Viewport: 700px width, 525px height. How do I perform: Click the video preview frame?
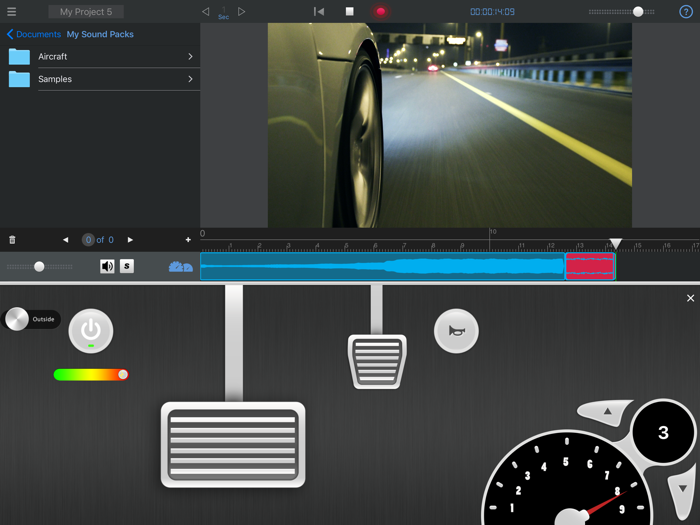(x=450, y=125)
